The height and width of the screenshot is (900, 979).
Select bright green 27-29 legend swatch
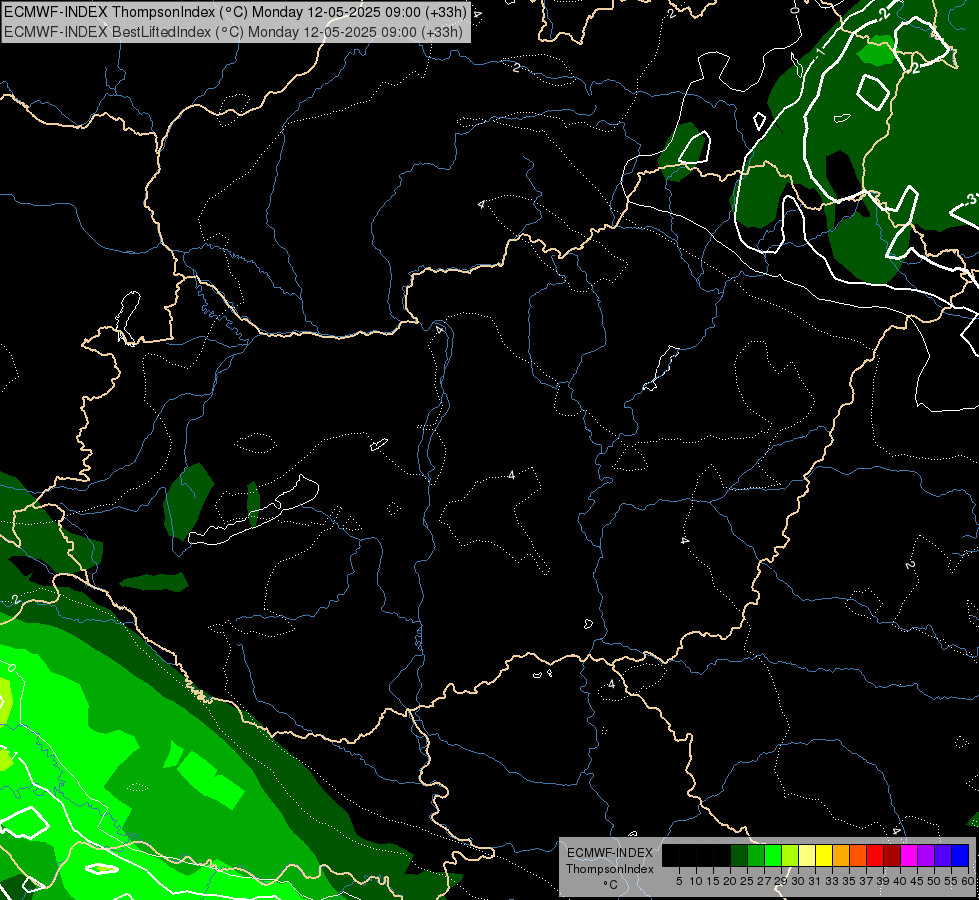pos(773,855)
